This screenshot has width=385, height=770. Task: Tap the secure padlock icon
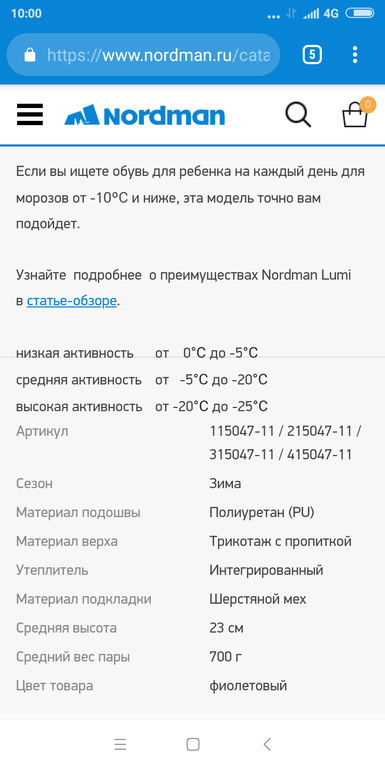(30, 55)
